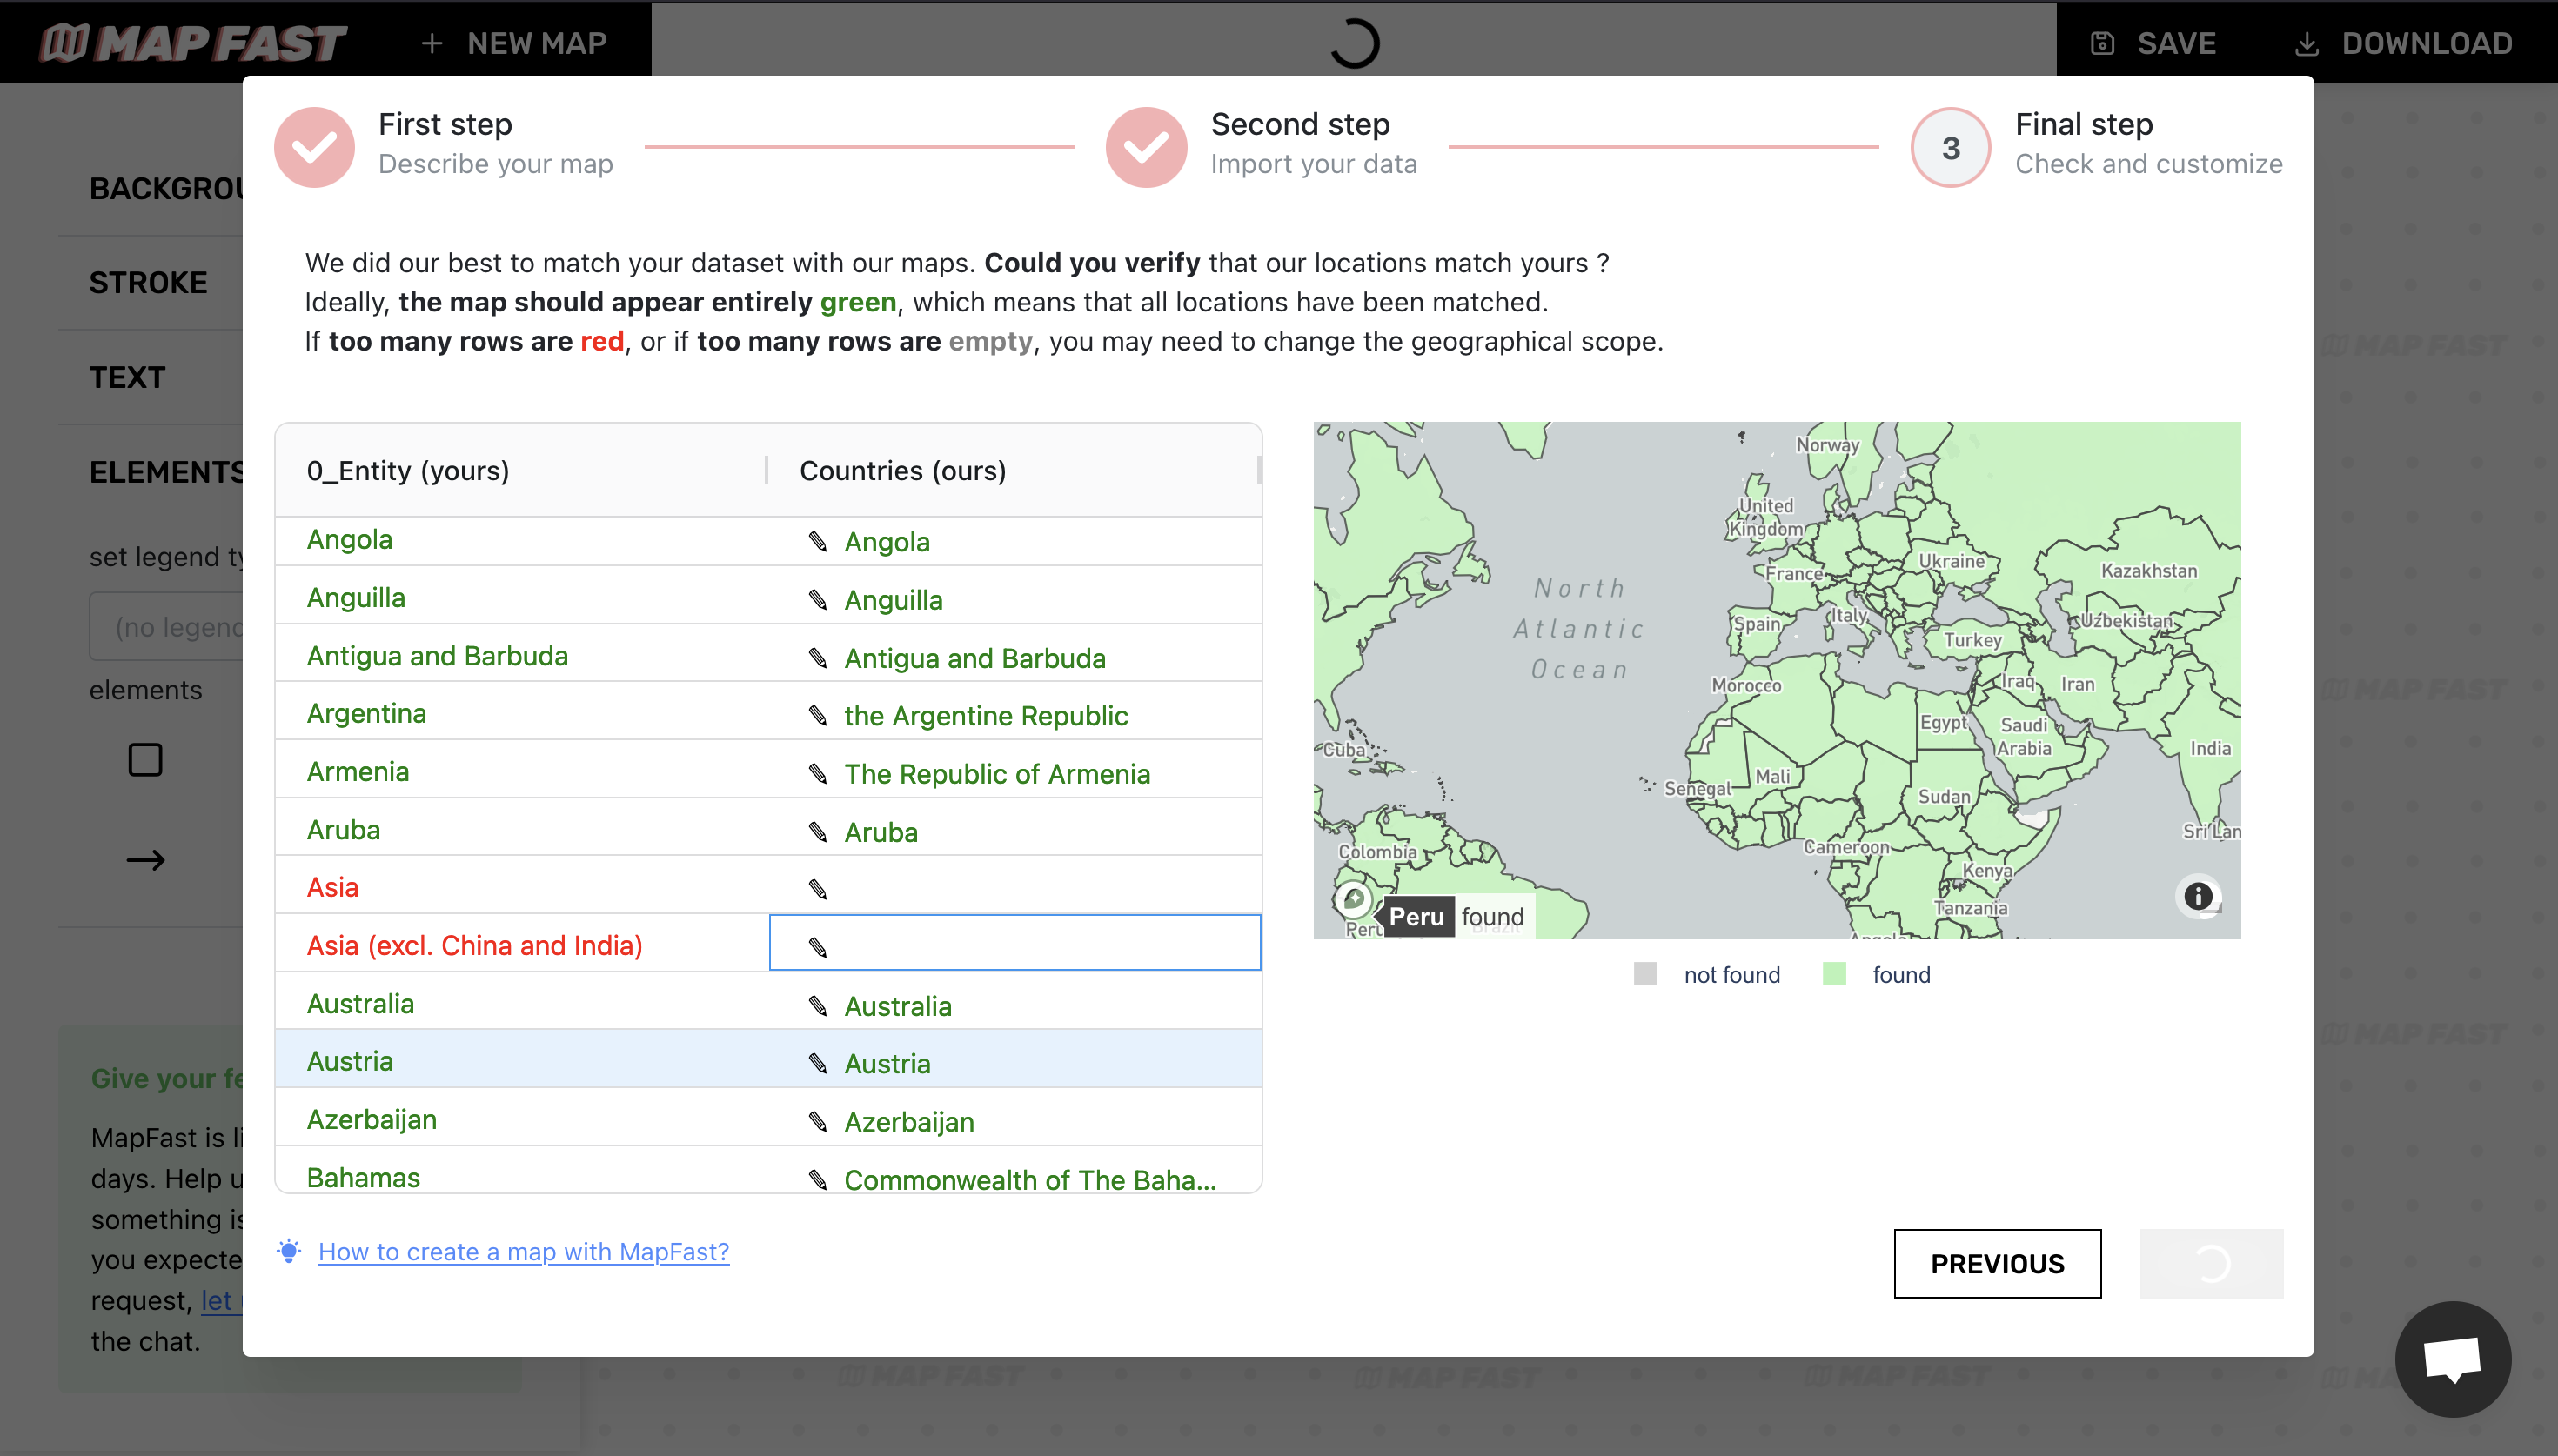The width and height of the screenshot is (2558, 1456).
Task: Toggle visibility for Asia entity row
Action: click(819, 889)
